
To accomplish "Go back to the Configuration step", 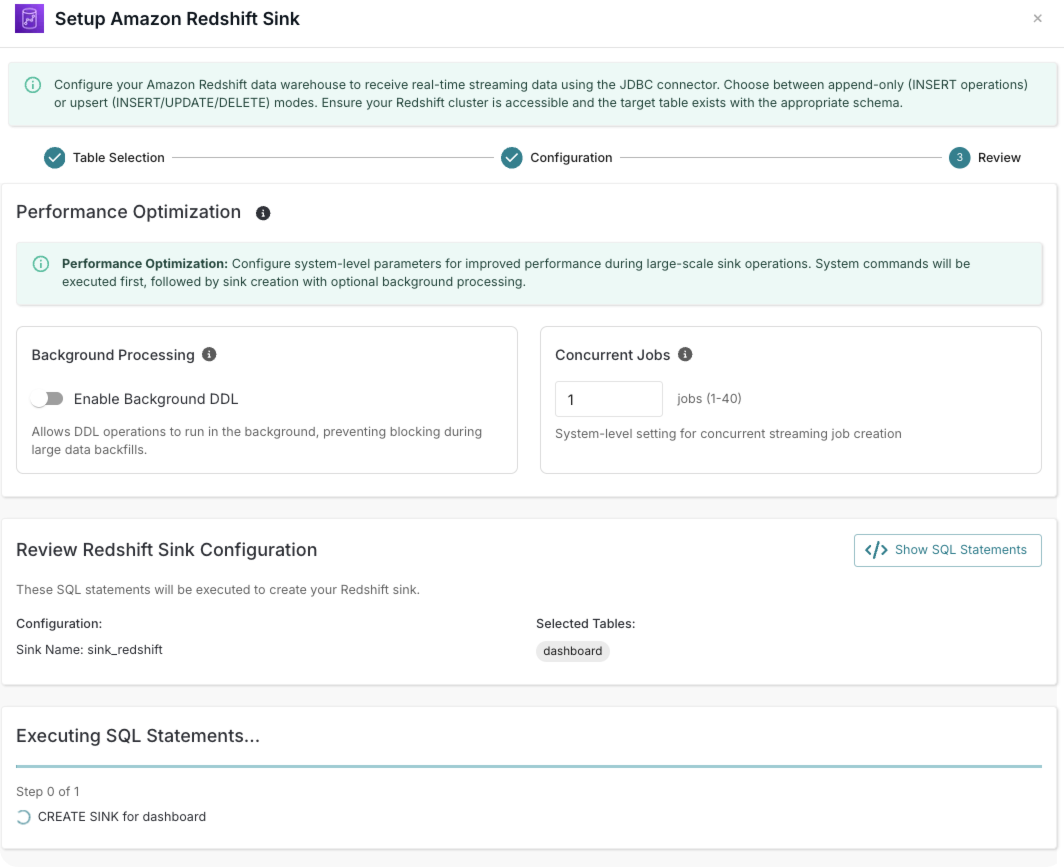I will click(570, 157).
